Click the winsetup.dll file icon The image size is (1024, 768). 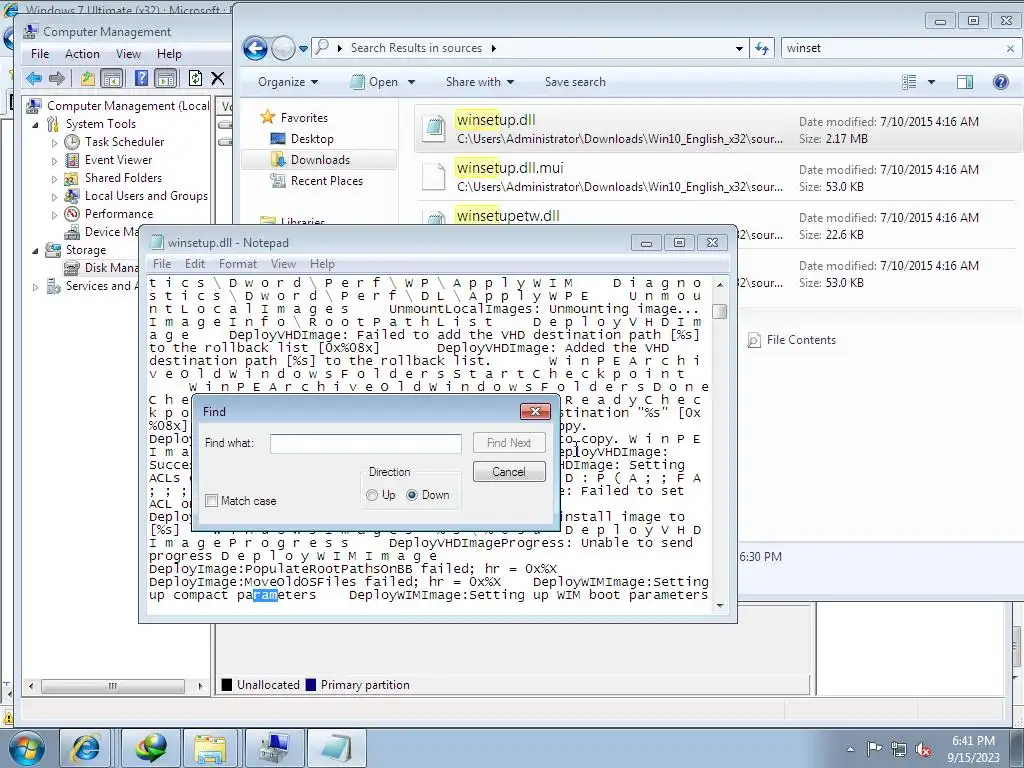pyautogui.click(x=434, y=128)
